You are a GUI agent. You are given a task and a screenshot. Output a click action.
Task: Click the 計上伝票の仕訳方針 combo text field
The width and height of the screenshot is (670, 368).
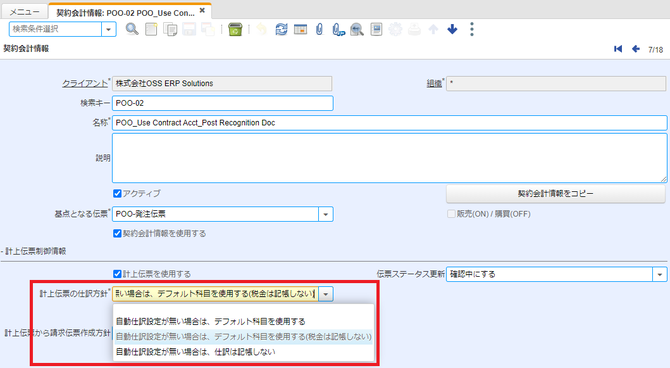(215, 294)
